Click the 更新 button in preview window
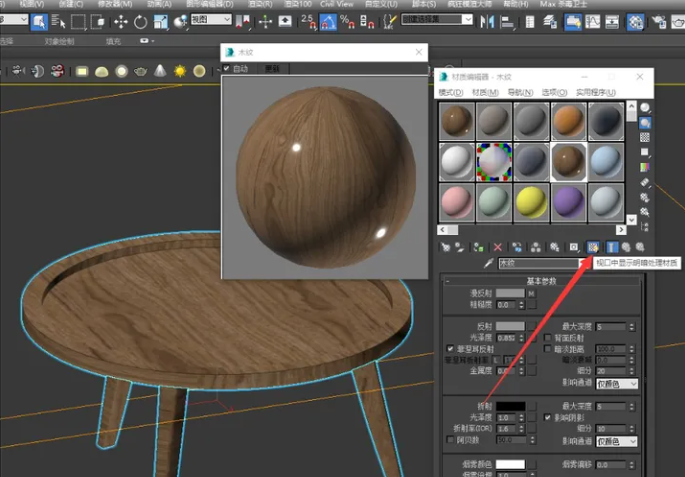685x477 pixels. 272,69
